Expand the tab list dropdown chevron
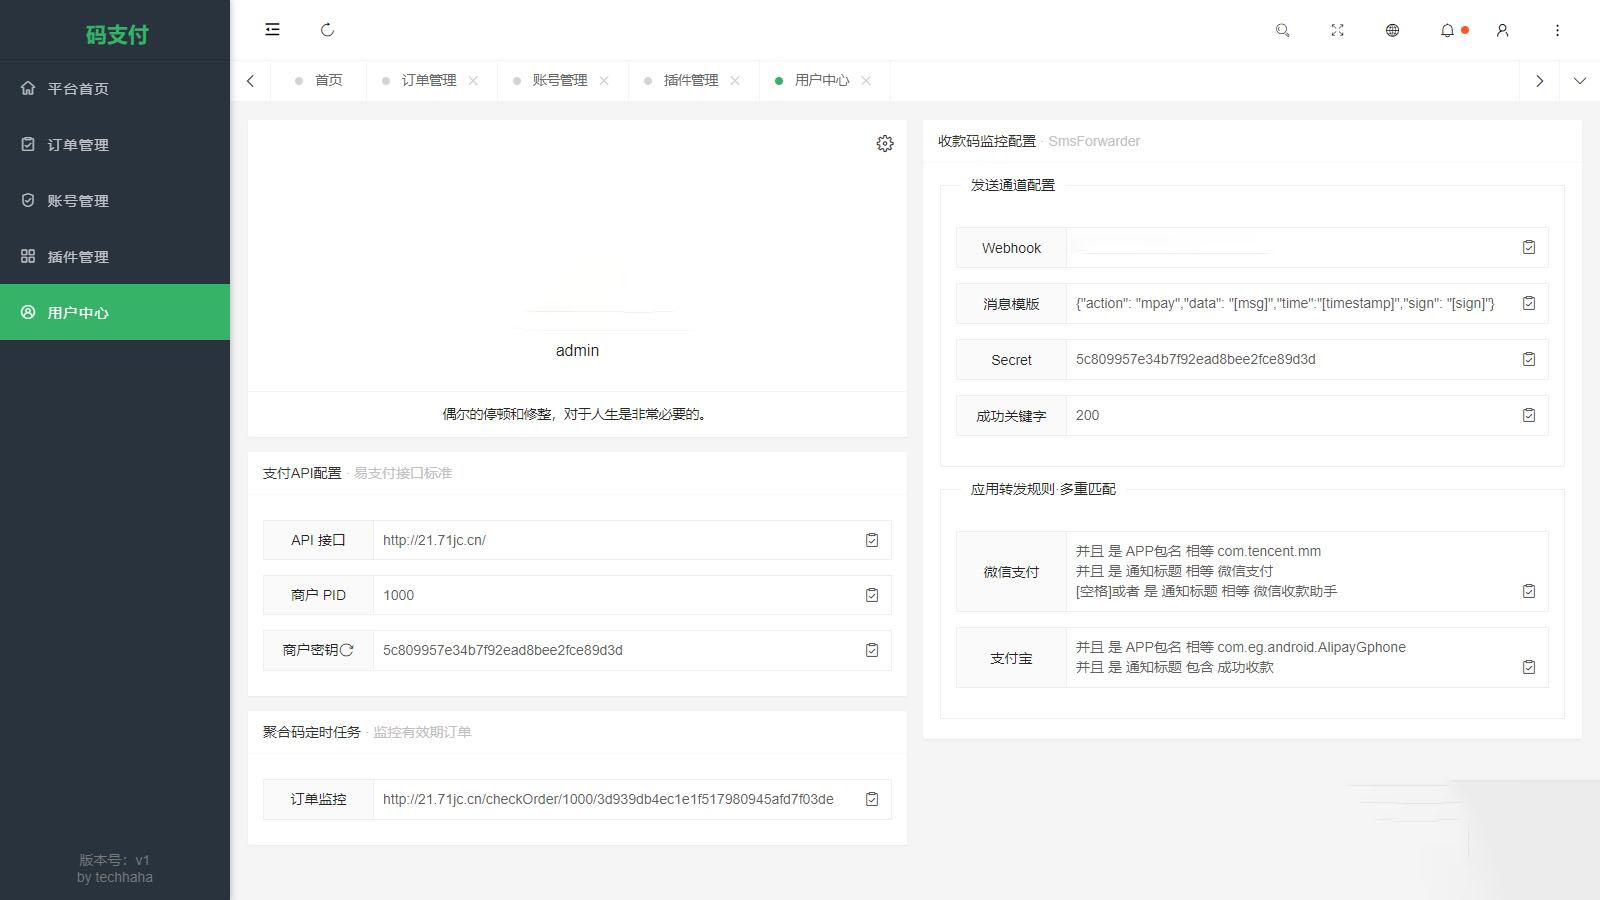The height and width of the screenshot is (900, 1600). [x=1579, y=81]
